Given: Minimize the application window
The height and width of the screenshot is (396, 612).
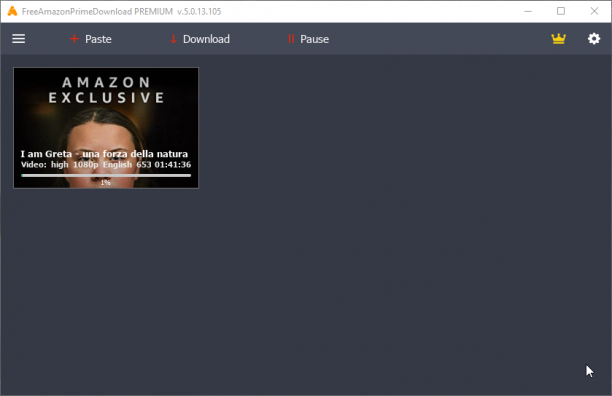Looking at the screenshot, I should click(528, 11).
